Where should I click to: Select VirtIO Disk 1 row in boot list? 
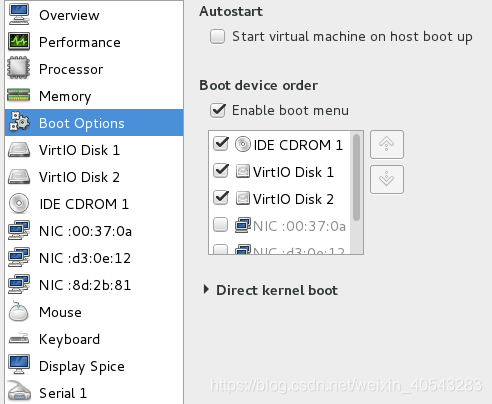point(280,172)
